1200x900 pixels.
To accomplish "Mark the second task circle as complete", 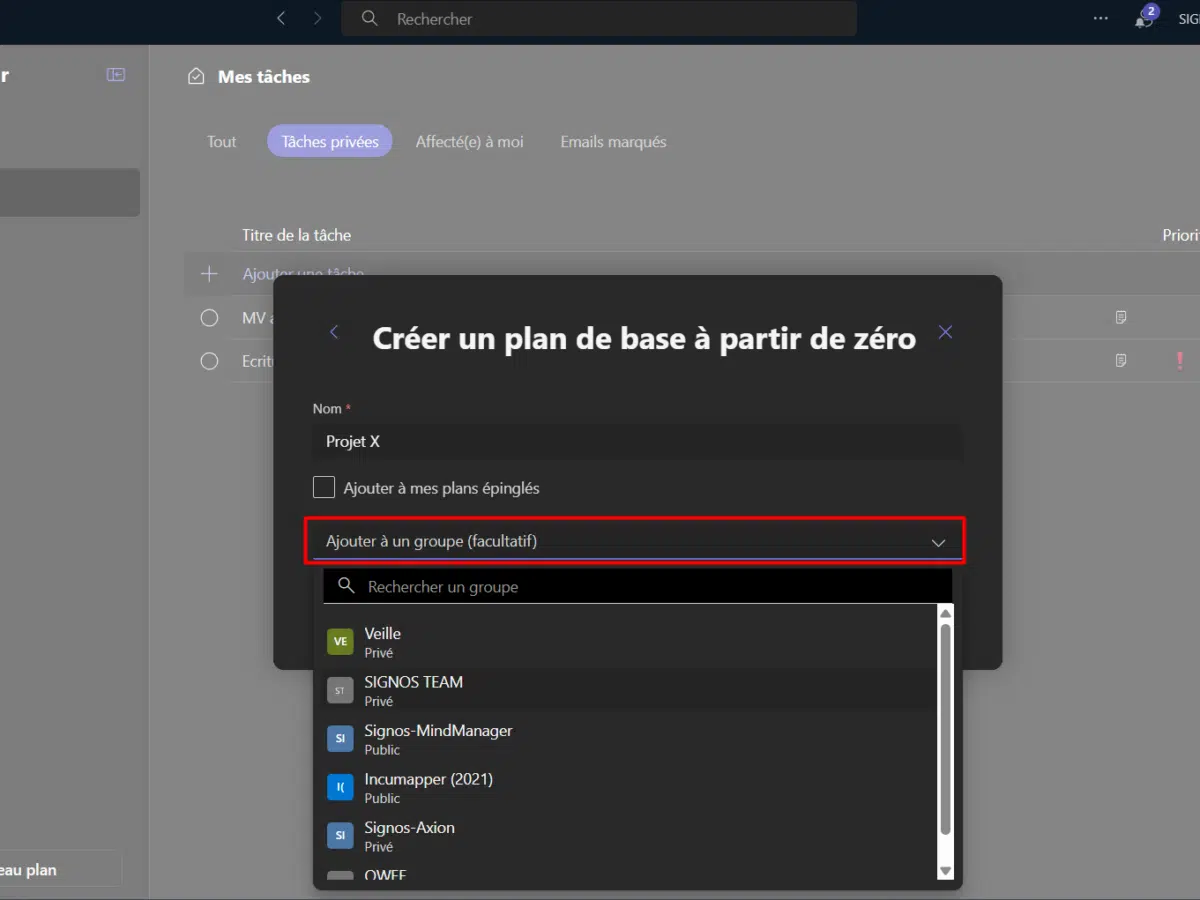I will [x=209, y=361].
